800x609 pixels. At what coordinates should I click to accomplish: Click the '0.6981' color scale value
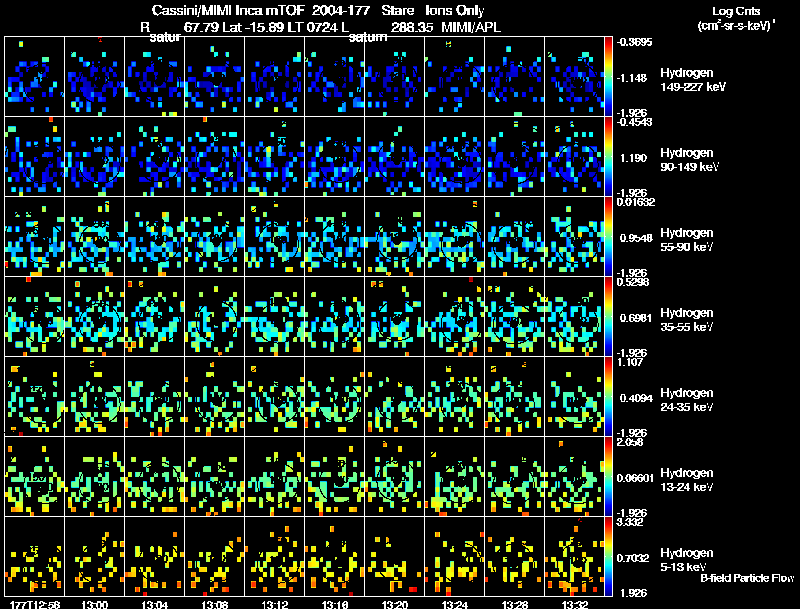636,318
